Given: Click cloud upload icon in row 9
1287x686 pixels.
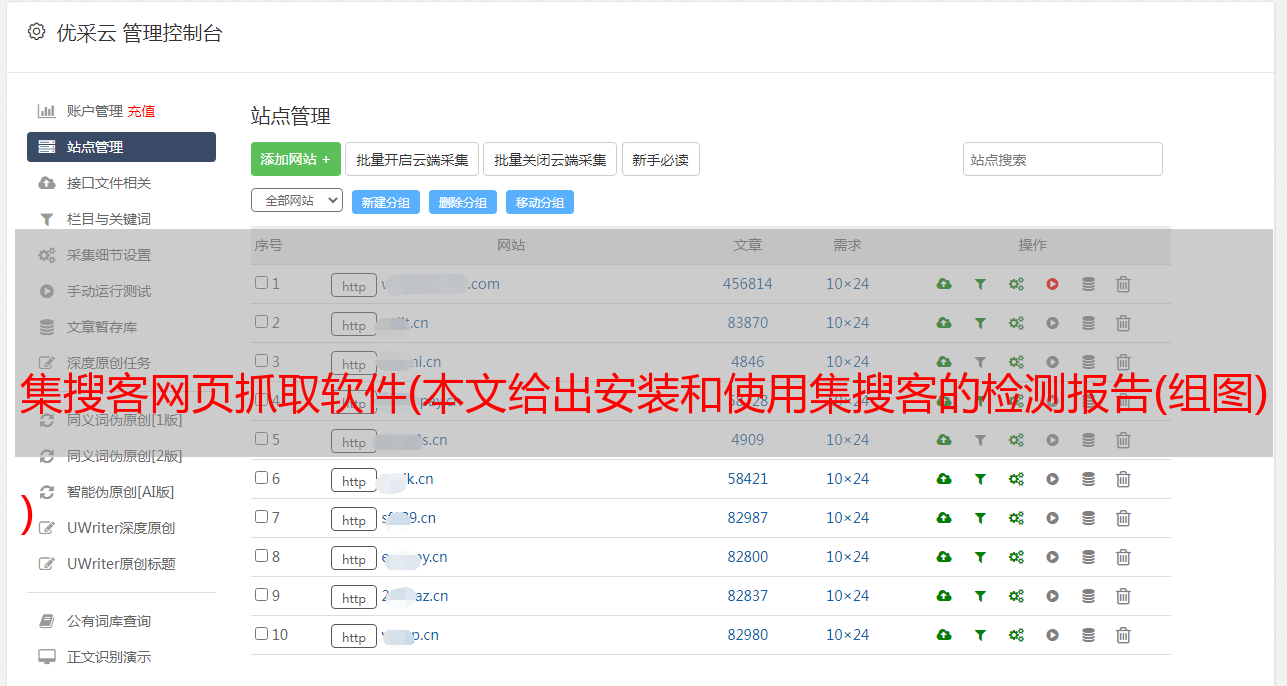Looking at the screenshot, I should [944, 596].
